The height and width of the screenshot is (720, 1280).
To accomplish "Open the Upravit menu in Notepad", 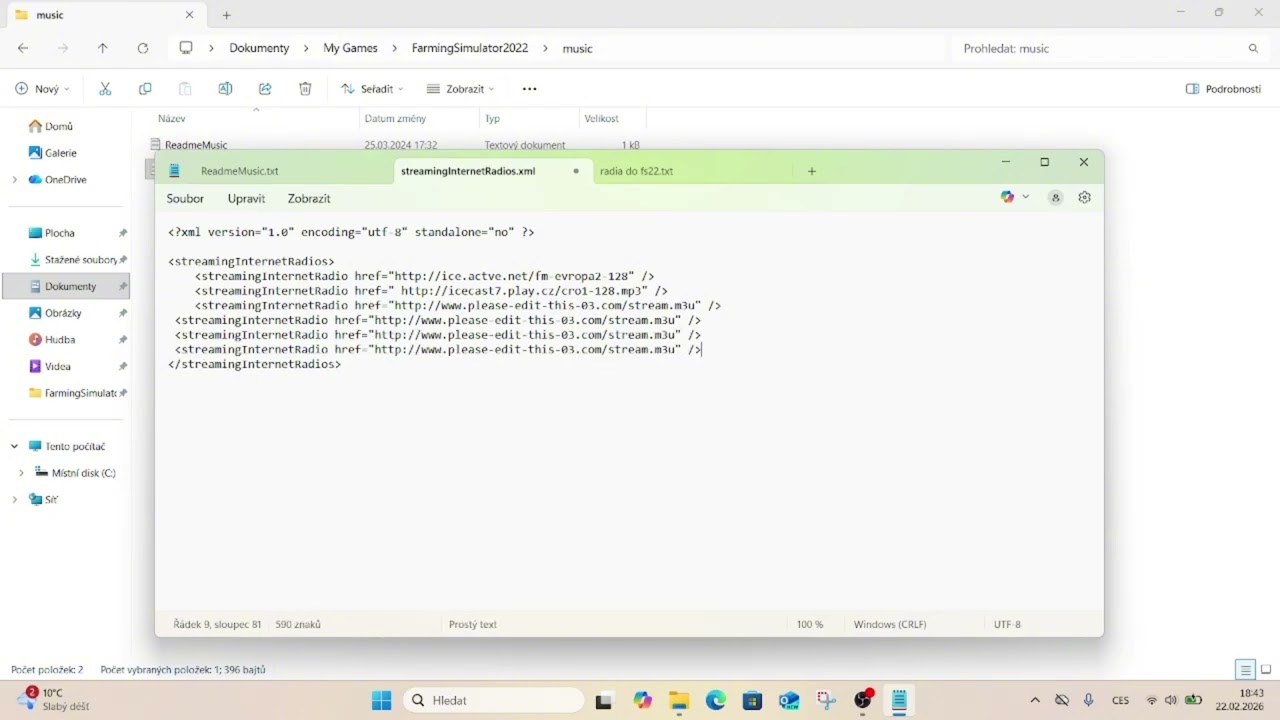I will tap(246, 199).
